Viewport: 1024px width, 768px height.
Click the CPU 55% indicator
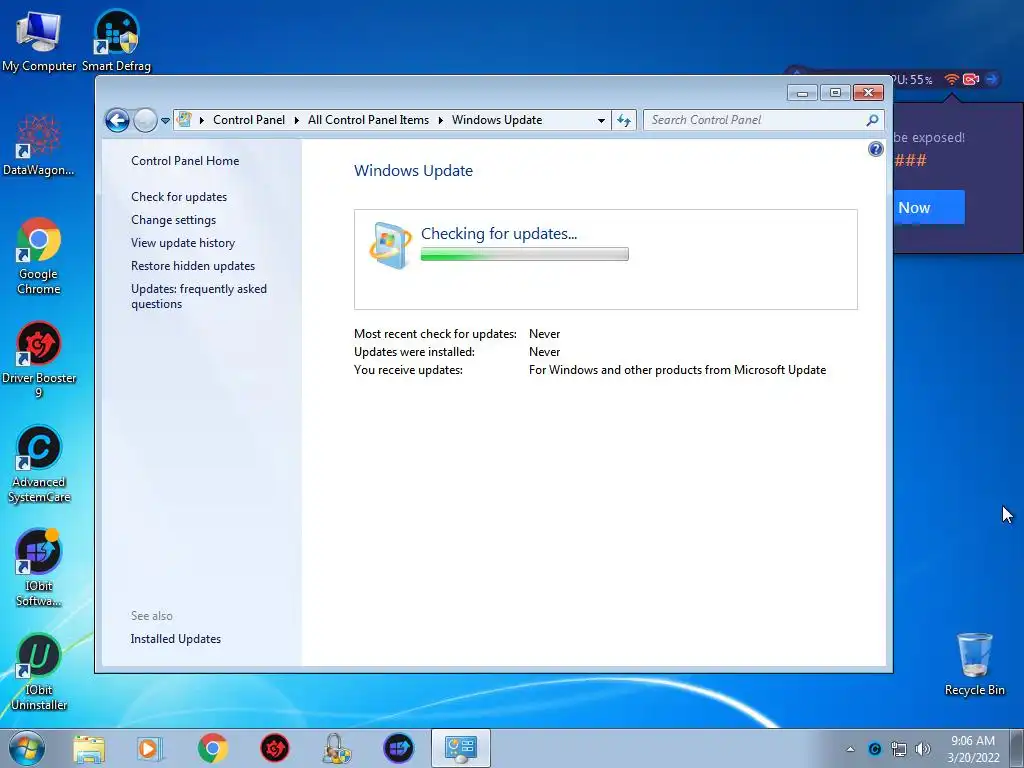tap(913, 80)
